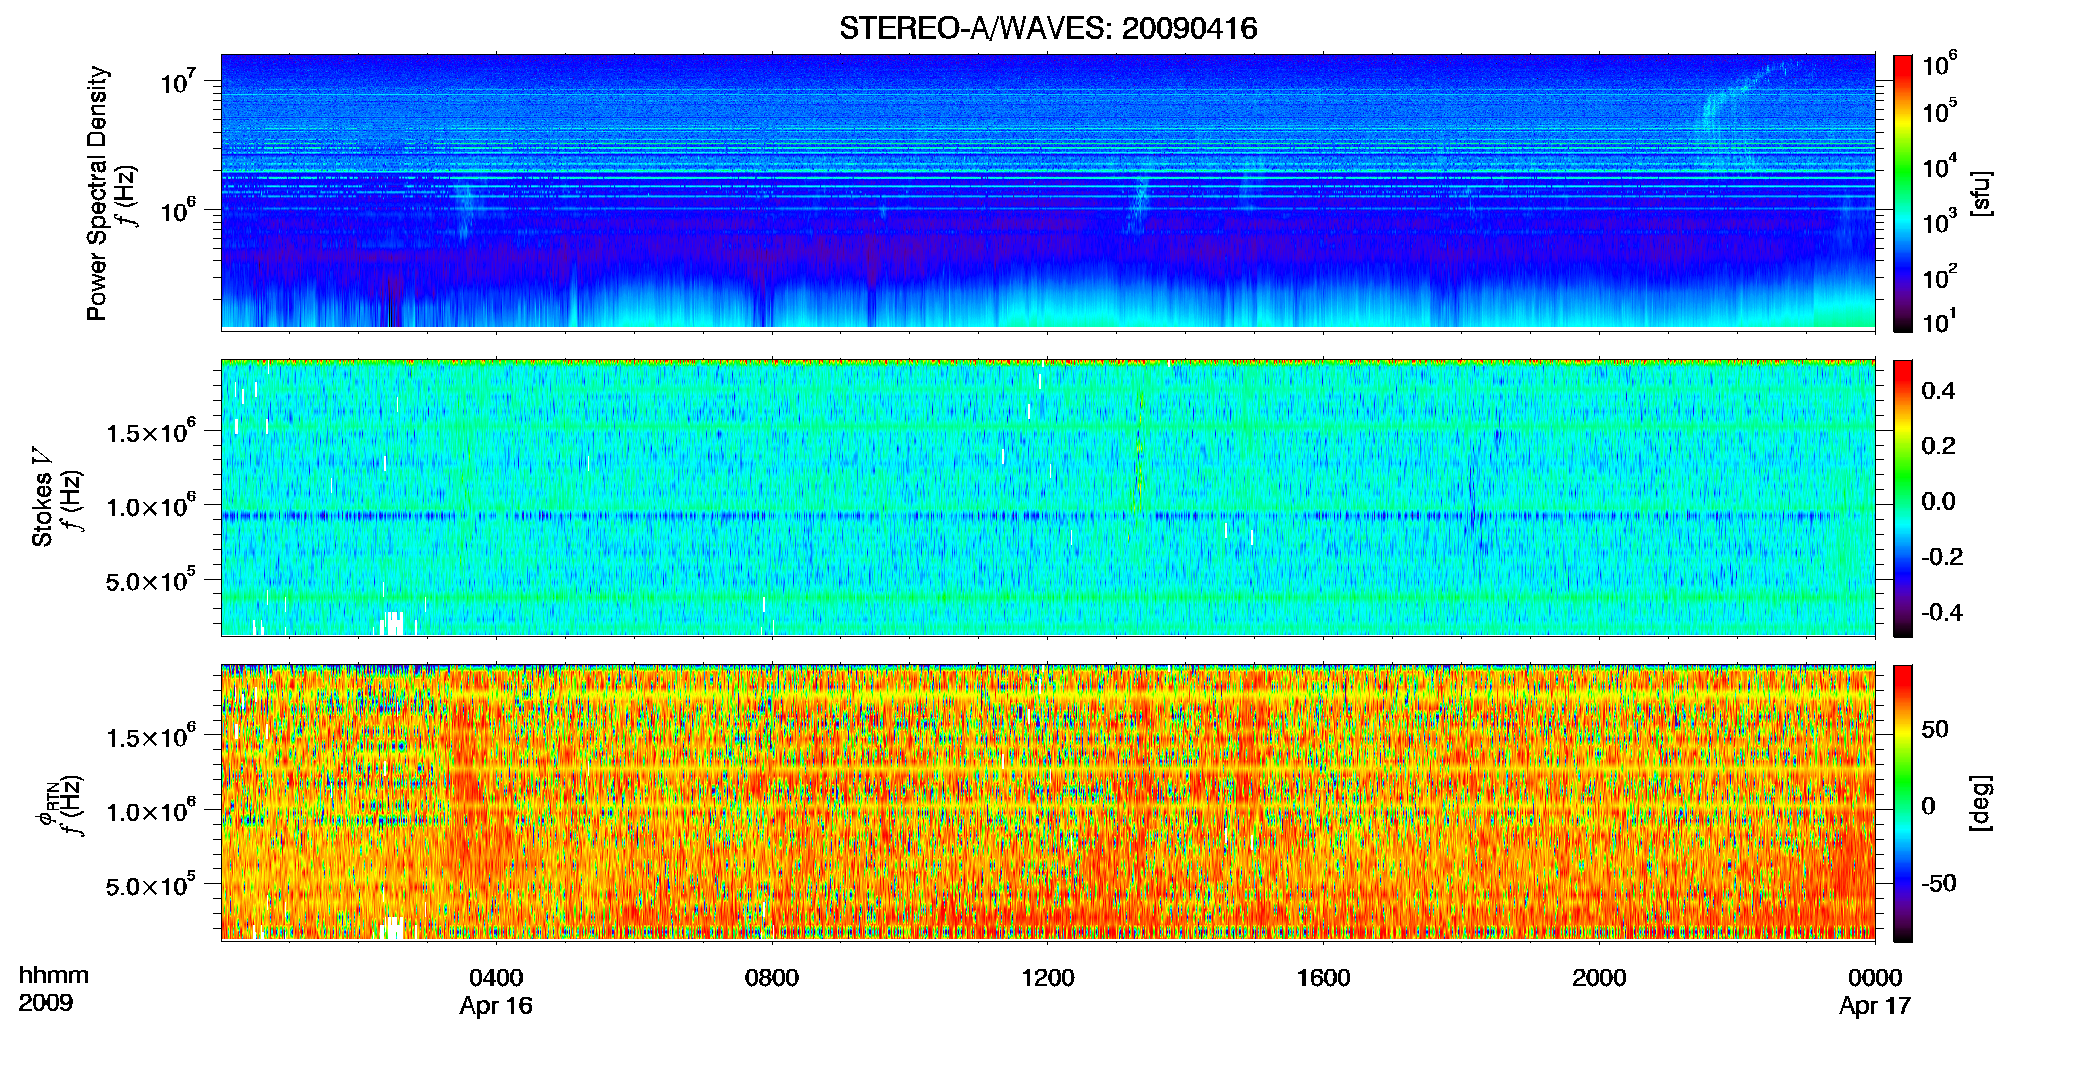Screen dimensions: 2096x1080
Task: Click the "[sfu]" unit label
Action: [1980, 193]
